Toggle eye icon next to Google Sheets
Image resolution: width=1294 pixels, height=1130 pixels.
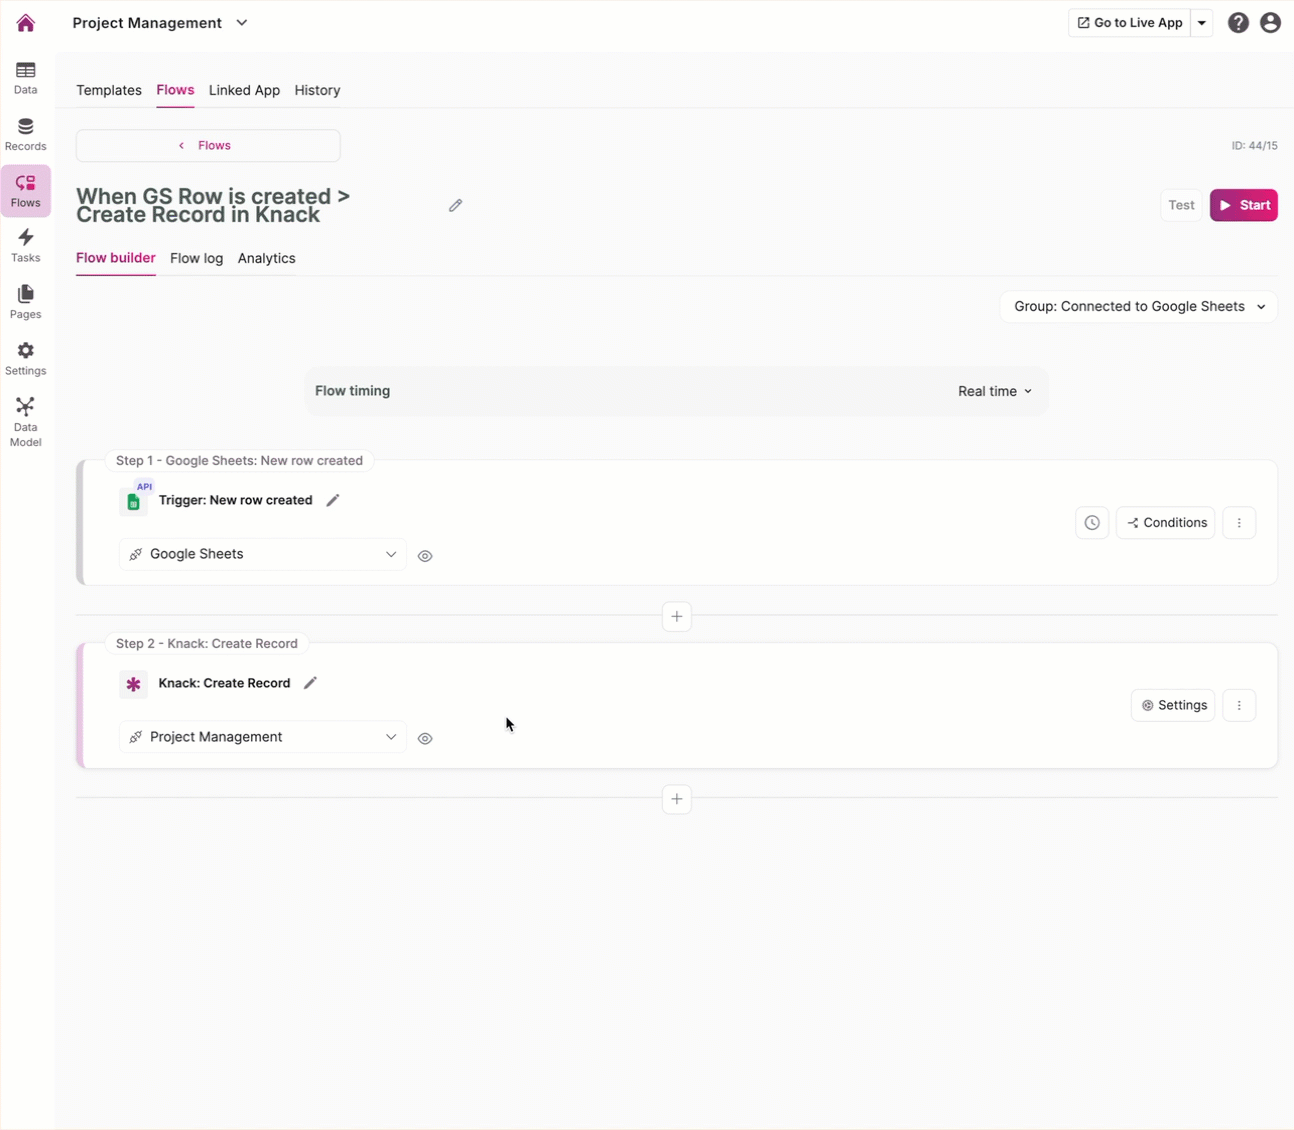click(425, 556)
